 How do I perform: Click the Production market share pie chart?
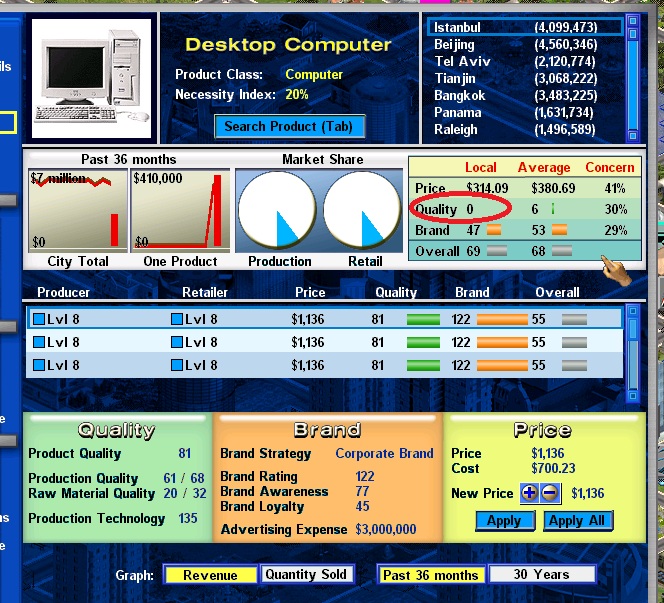(277, 209)
